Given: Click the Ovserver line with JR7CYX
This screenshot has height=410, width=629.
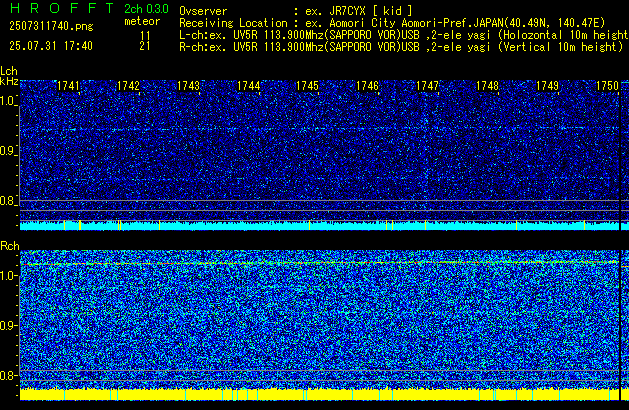Looking at the screenshot, I should pos(296,11).
